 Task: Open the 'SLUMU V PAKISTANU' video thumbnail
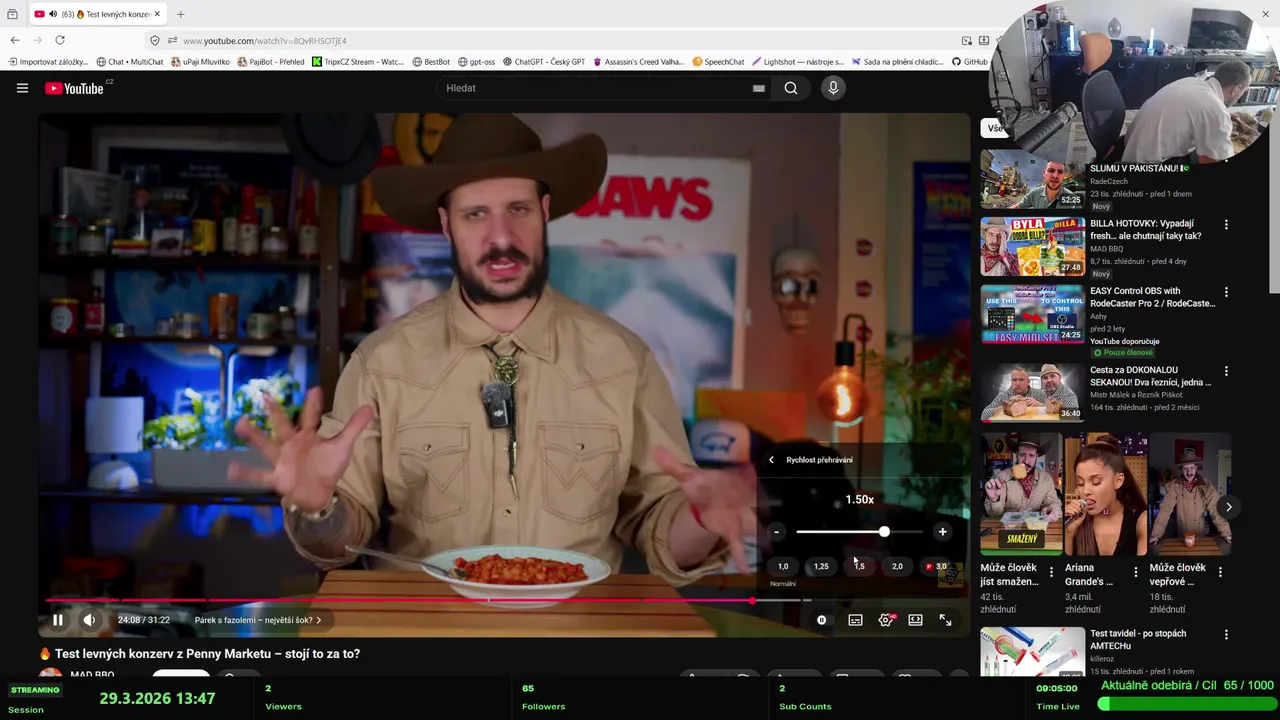pos(1032,179)
